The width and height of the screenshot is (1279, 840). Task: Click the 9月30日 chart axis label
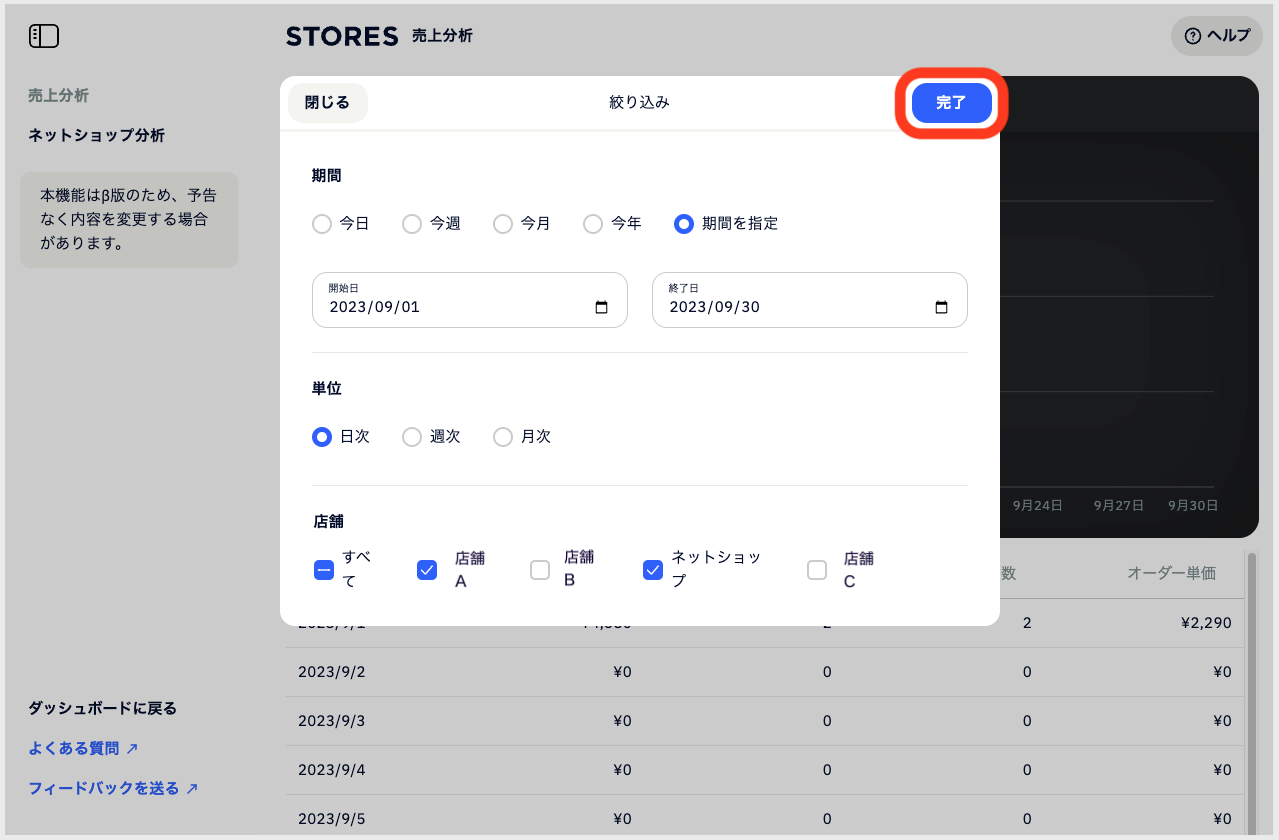click(x=1194, y=505)
